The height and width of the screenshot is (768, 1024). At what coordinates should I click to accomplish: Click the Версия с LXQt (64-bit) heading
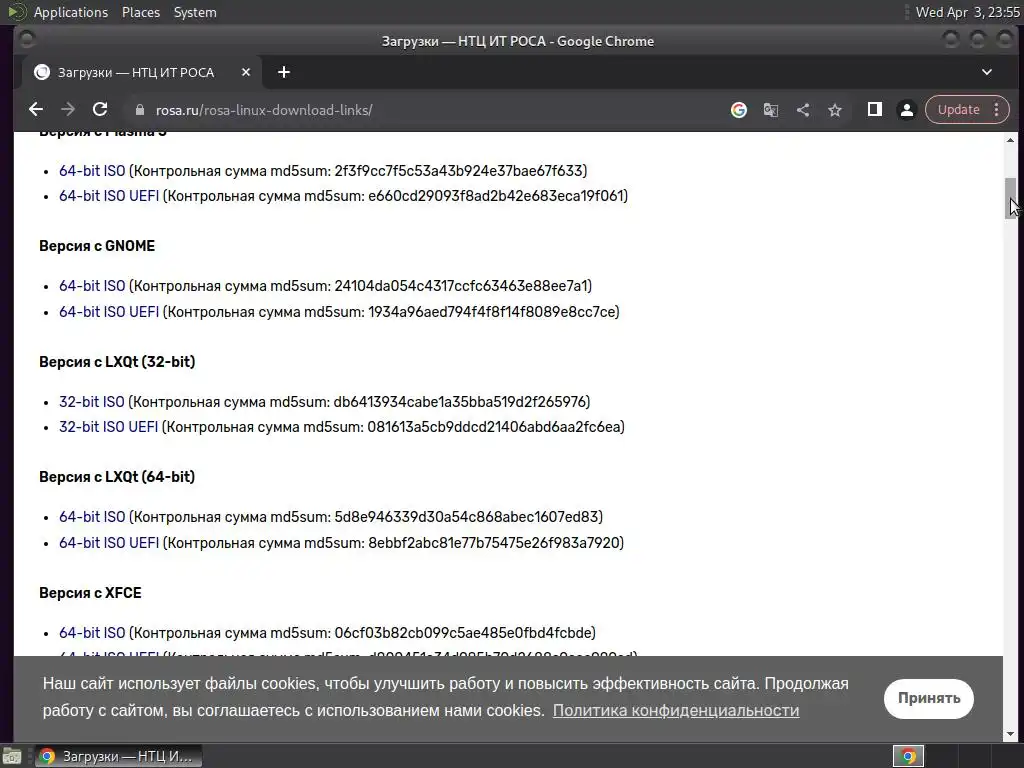[117, 477]
